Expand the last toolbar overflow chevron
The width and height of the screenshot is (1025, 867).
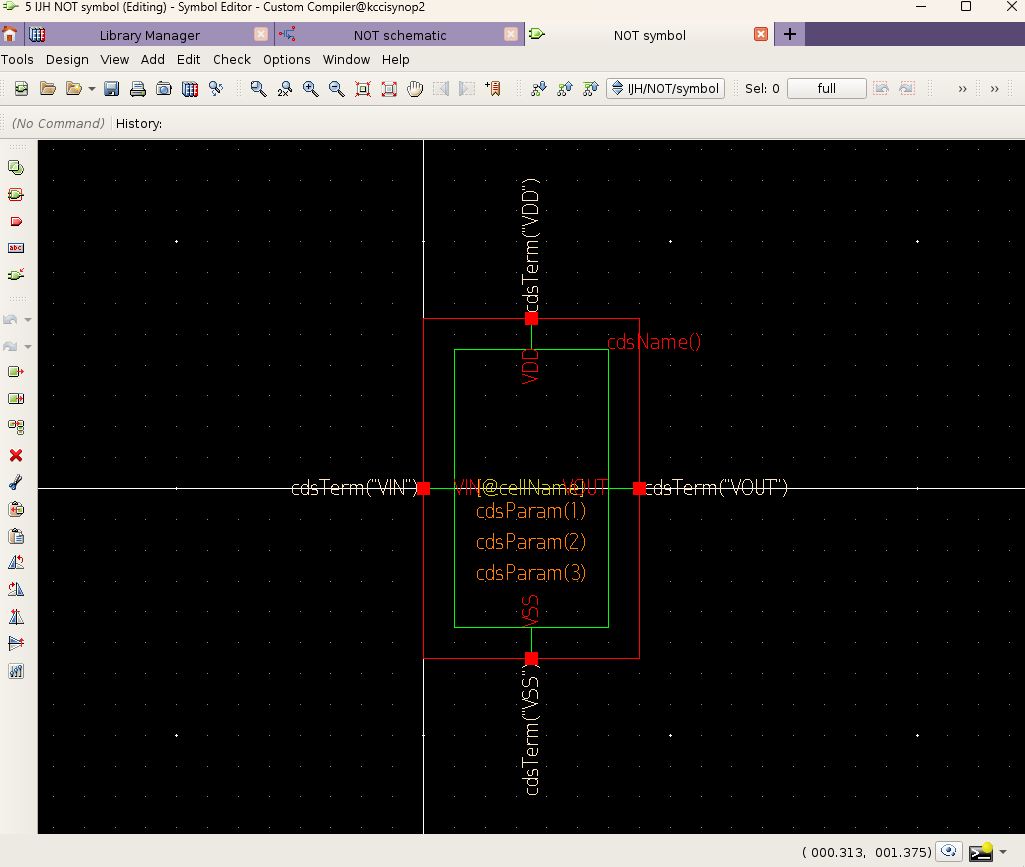(x=994, y=89)
